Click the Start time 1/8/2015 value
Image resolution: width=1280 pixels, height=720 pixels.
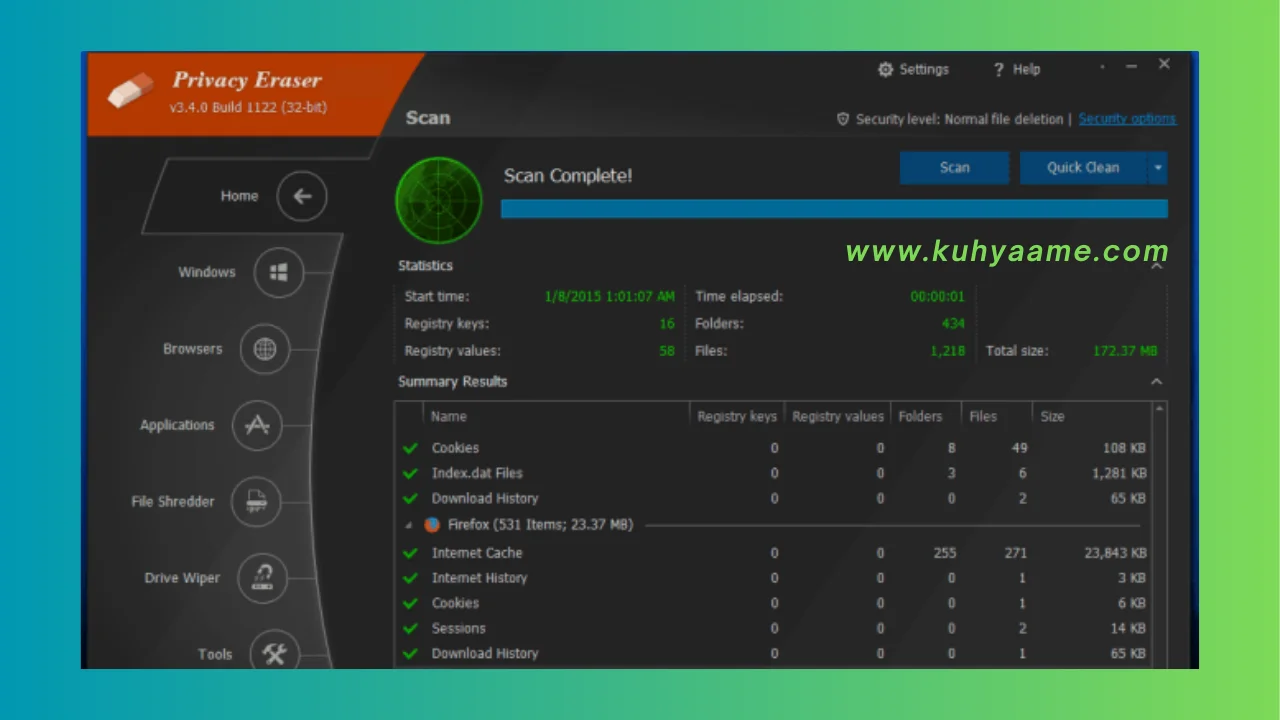(x=610, y=297)
